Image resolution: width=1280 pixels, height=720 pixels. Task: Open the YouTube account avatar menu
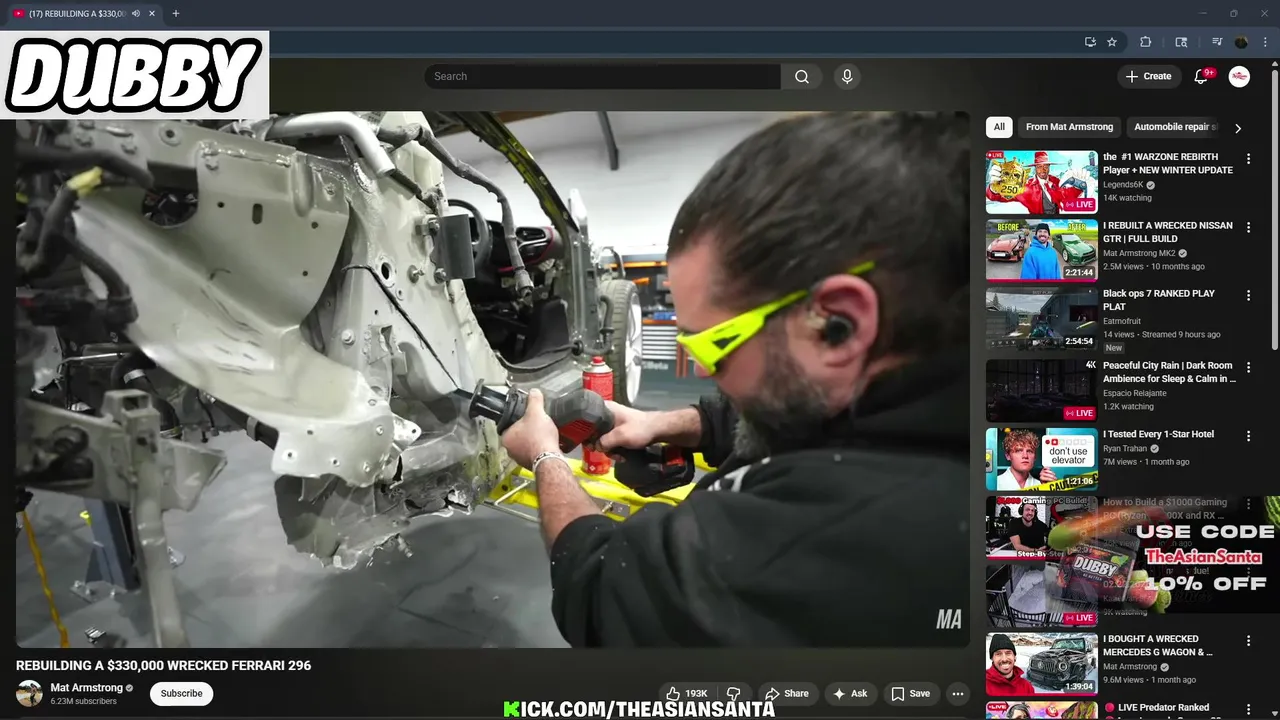(x=1239, y=76)
